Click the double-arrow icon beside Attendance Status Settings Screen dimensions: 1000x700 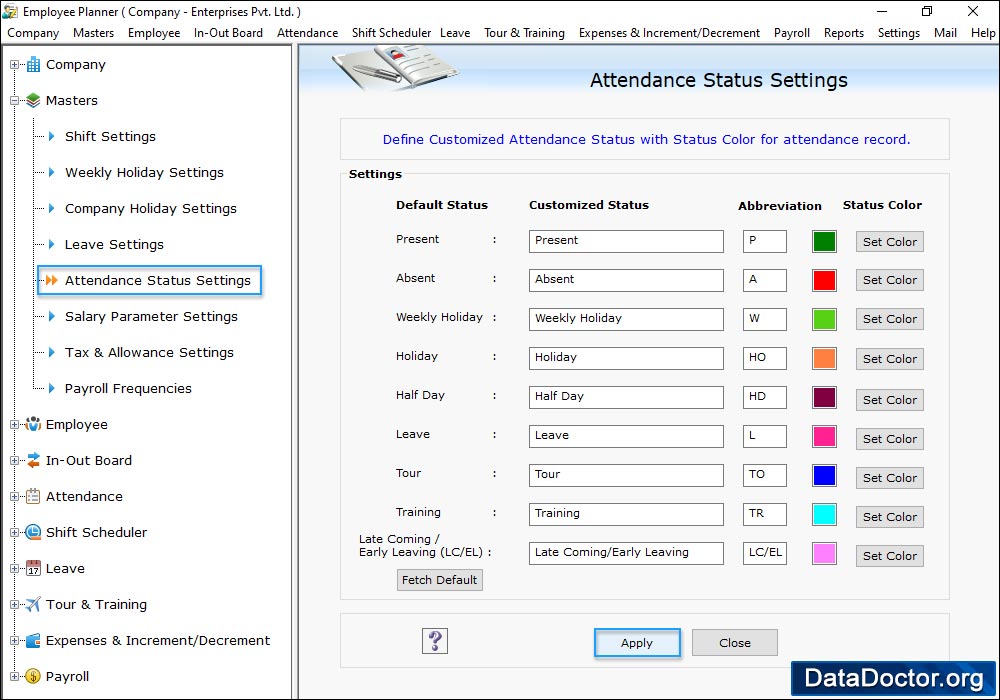coord(52,280)
